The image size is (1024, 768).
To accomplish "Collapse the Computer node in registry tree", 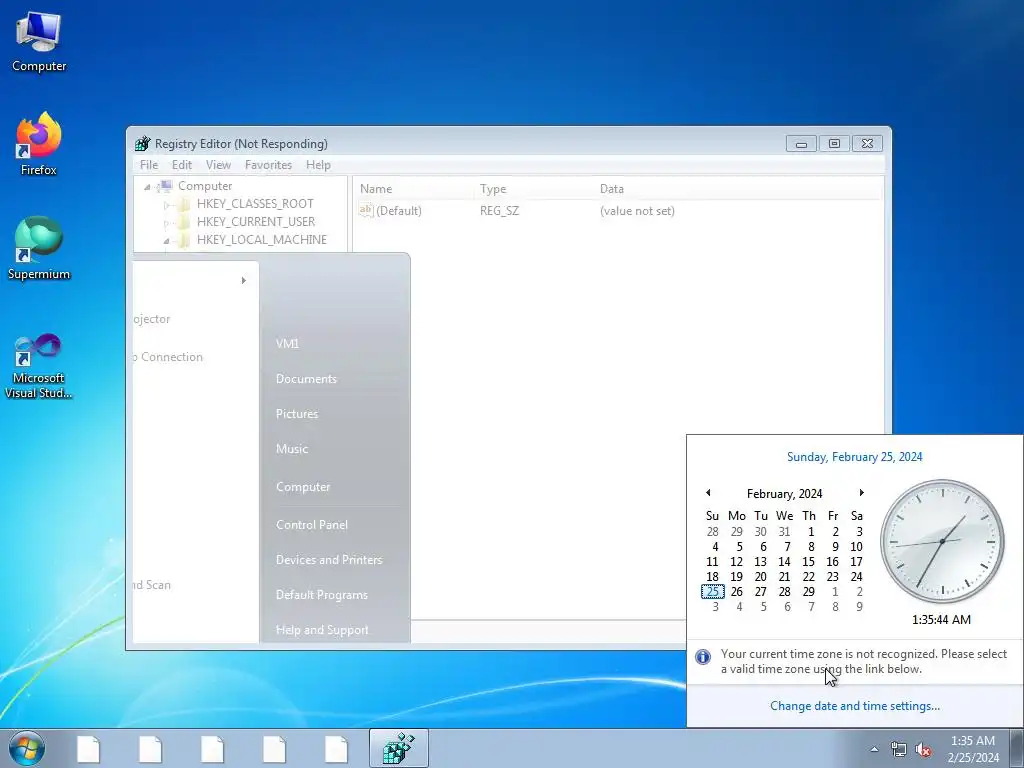I will pyautogui.click(x=148, y=187).
